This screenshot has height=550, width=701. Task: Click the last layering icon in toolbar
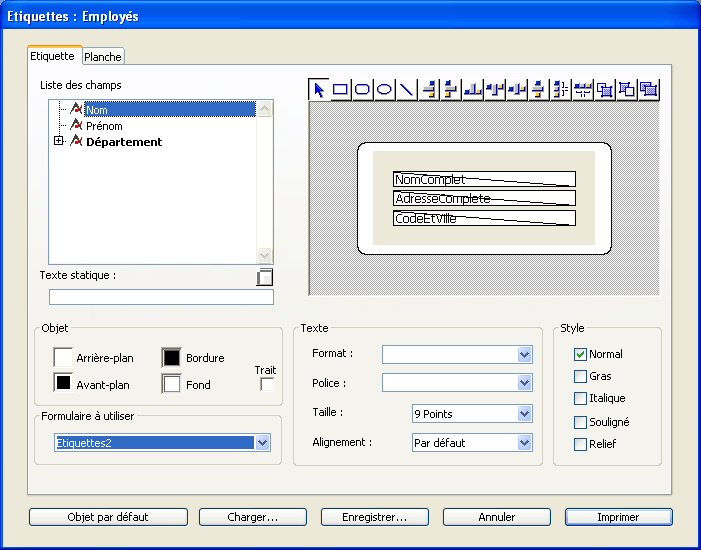point(649,89)
